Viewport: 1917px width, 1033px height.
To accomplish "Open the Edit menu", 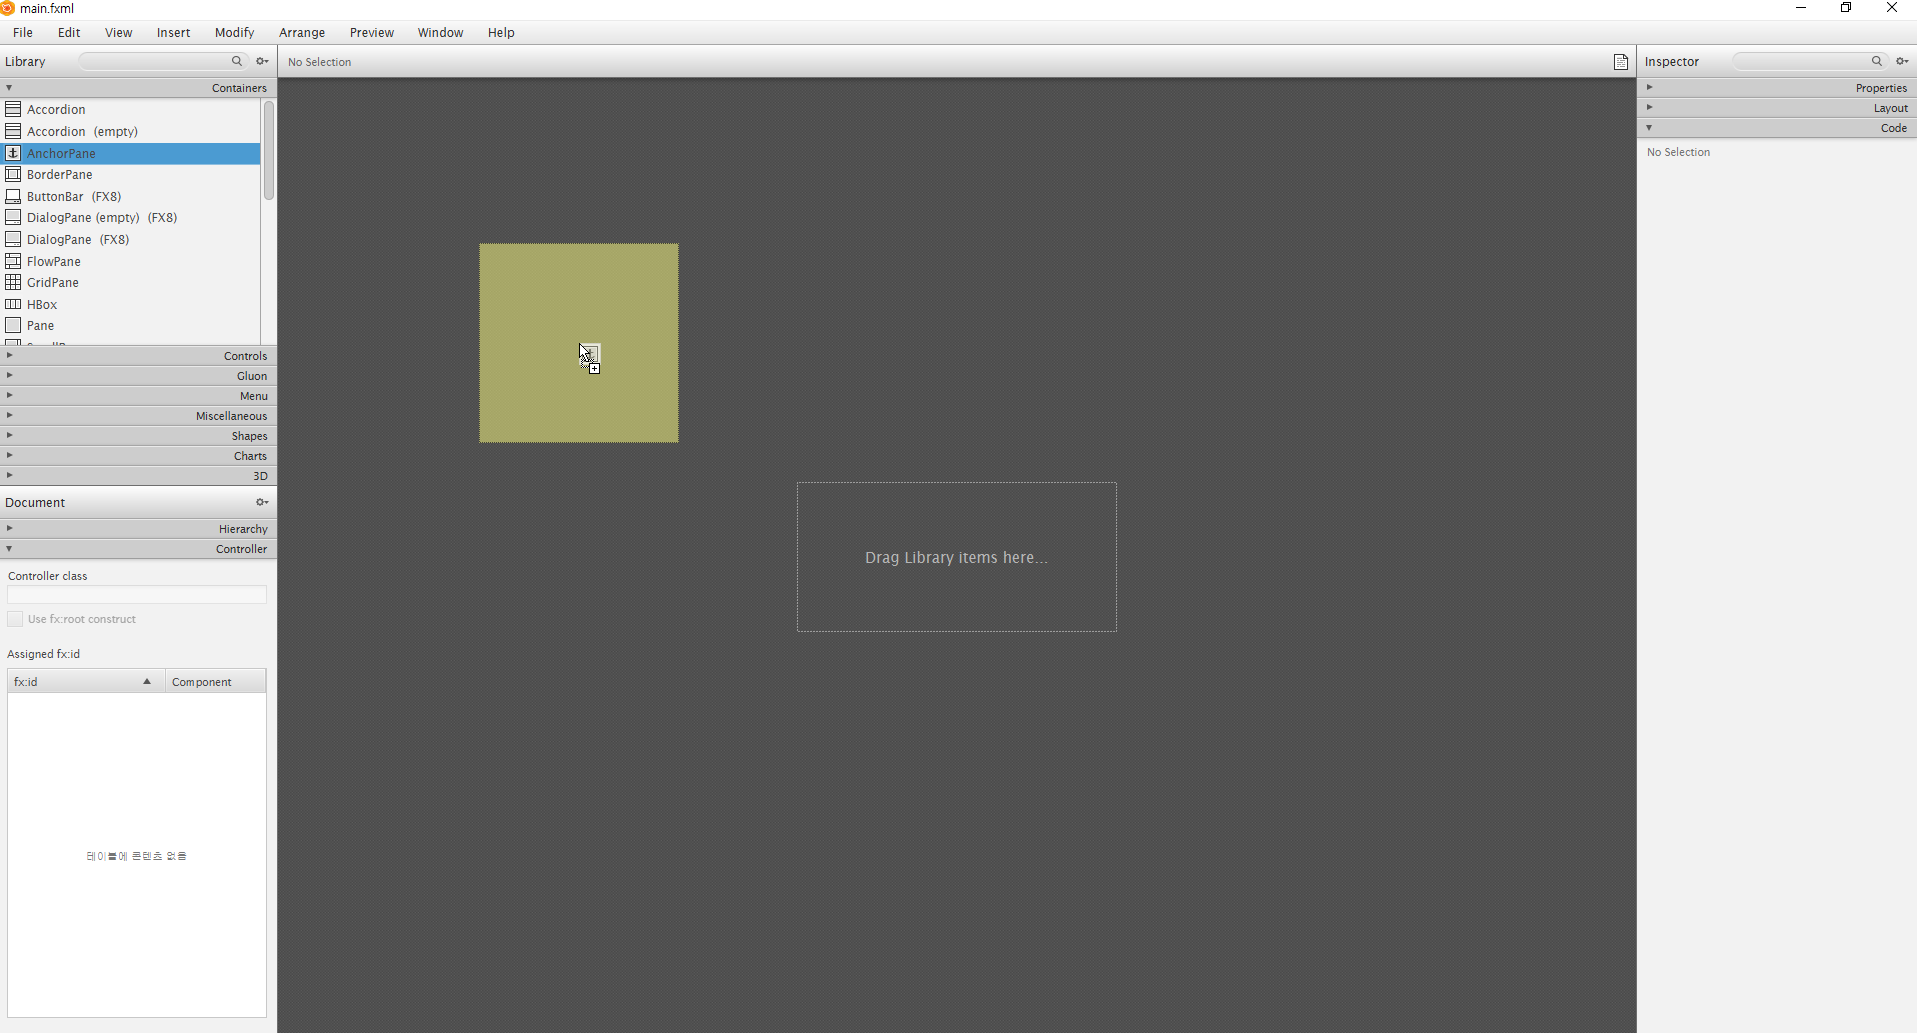I will (69, 32).
